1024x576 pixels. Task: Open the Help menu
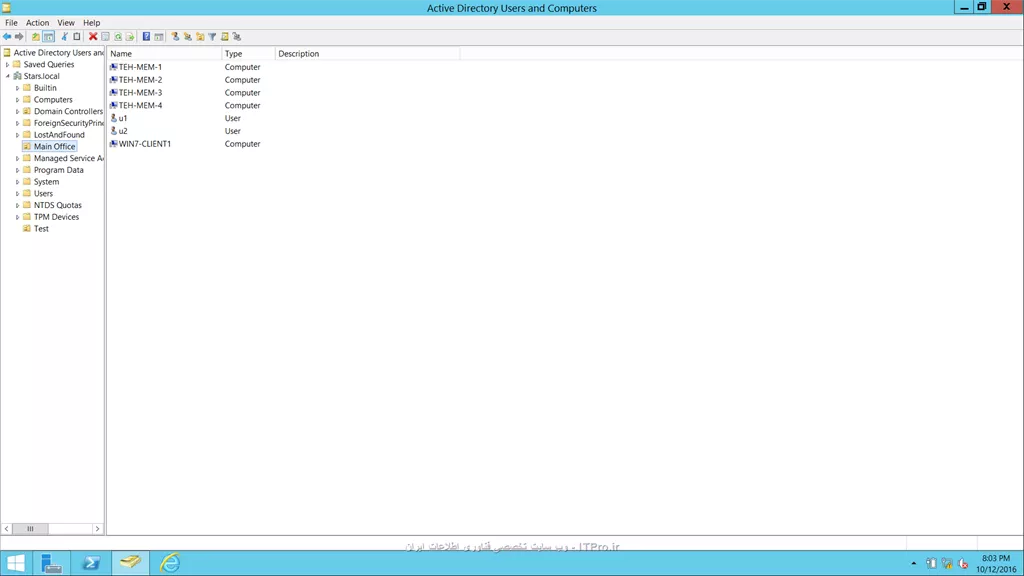click(91, 23)
